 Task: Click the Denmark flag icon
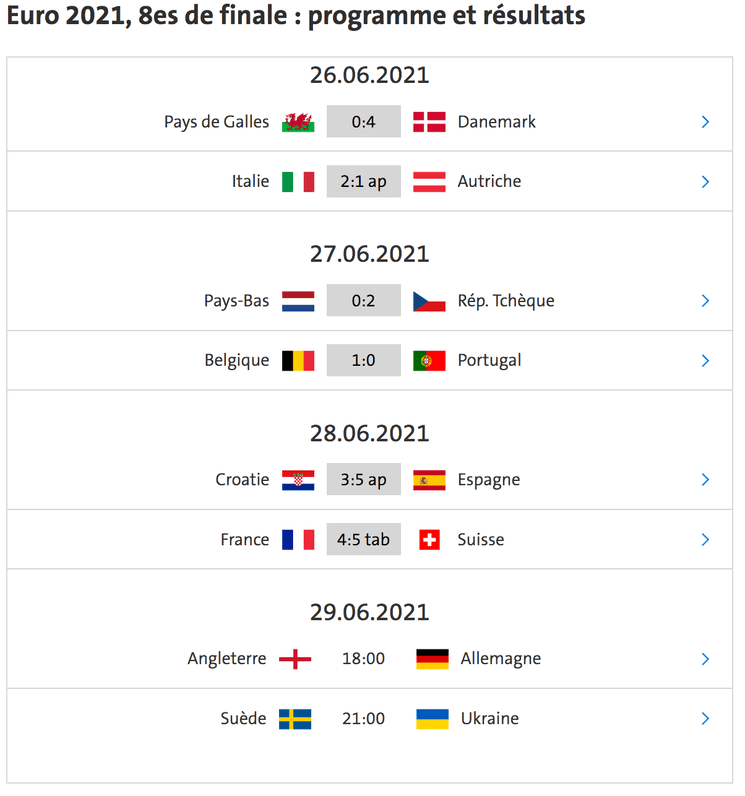click(429, 122)
